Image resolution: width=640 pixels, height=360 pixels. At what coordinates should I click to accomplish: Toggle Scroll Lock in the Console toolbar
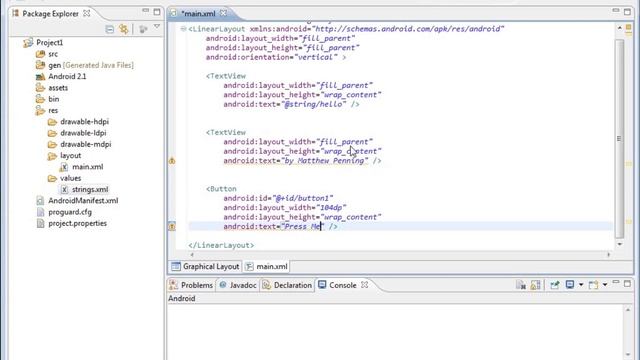point(536,285)
